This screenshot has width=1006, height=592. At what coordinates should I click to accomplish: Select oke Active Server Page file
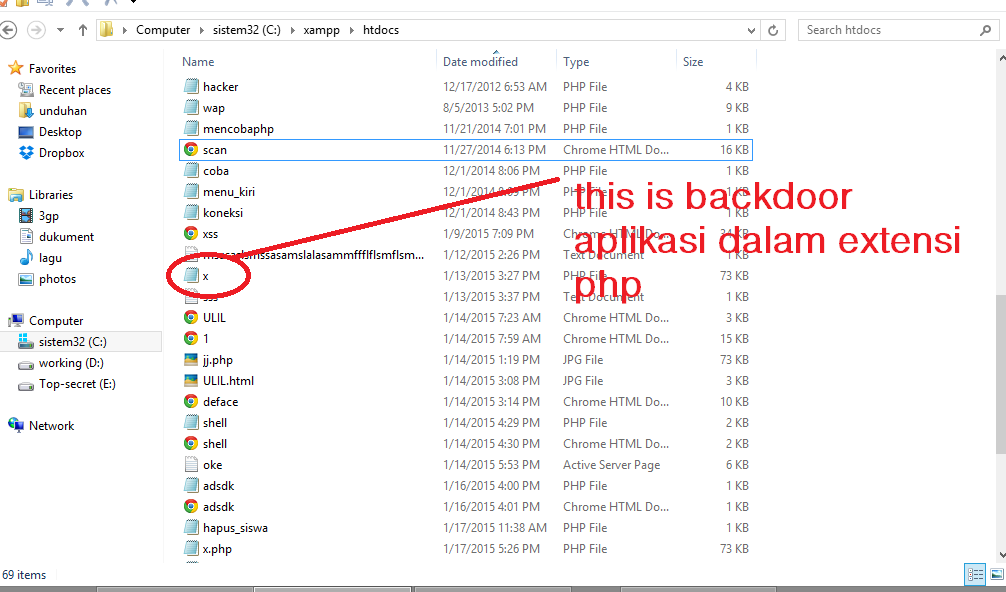[467, 465]
